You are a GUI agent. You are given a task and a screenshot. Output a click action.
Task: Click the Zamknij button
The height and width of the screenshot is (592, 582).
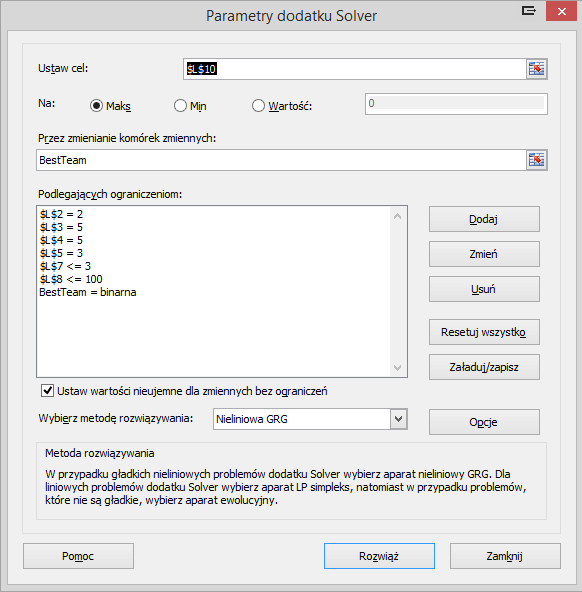tap(505, 556)
